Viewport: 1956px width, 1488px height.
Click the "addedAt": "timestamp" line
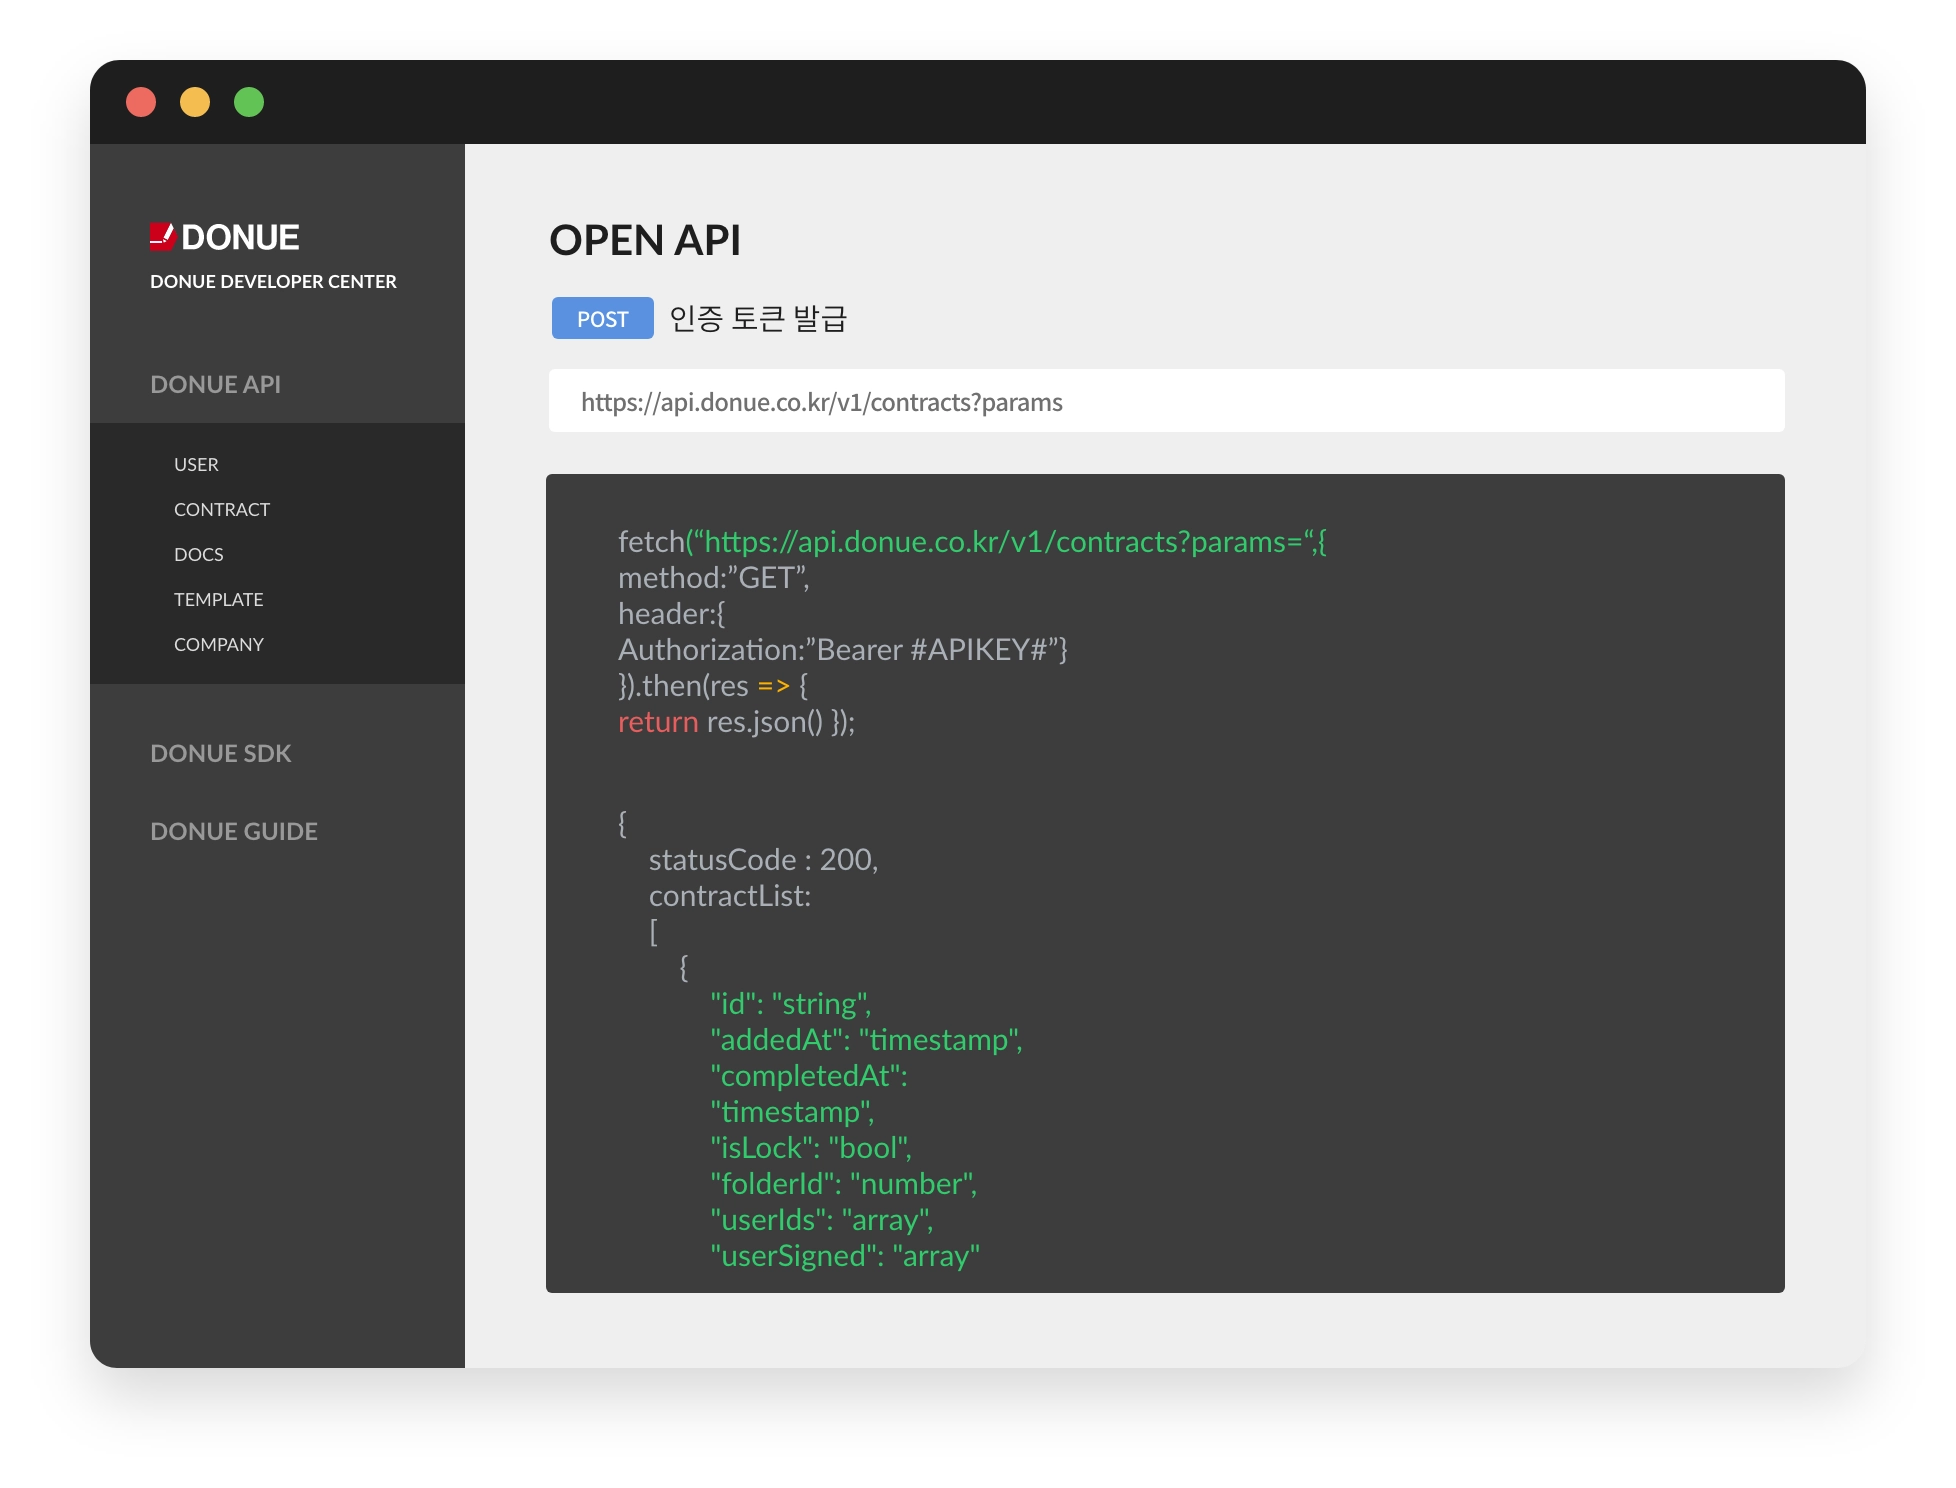click(x=867, y=1040)
